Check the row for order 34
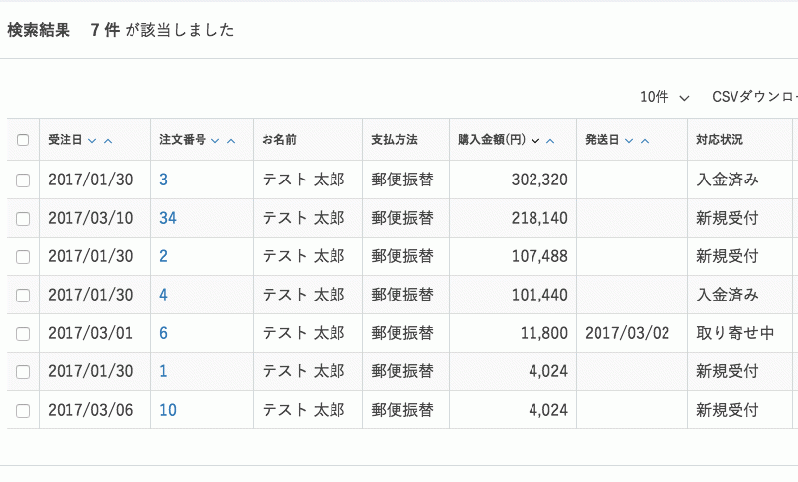Image resolution: width=798 pixels, height=482 pixels. (23, 219)
